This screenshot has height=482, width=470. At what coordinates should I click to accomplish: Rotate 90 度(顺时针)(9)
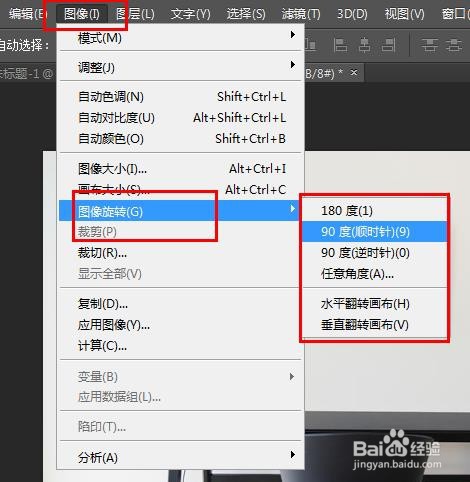point(375,232)
